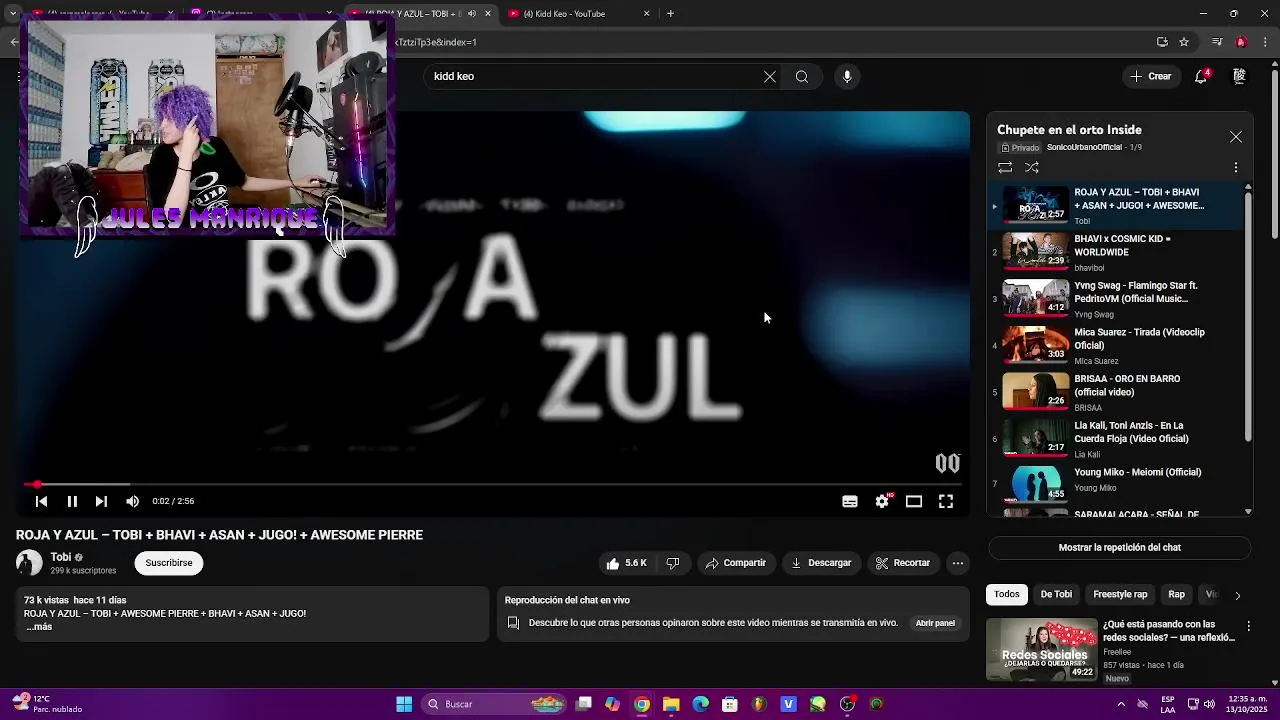Image resolution: width=1280 pixels, height=720 pixels.
Task: Open YouTube notifications bell
Action: [1202, 76]
